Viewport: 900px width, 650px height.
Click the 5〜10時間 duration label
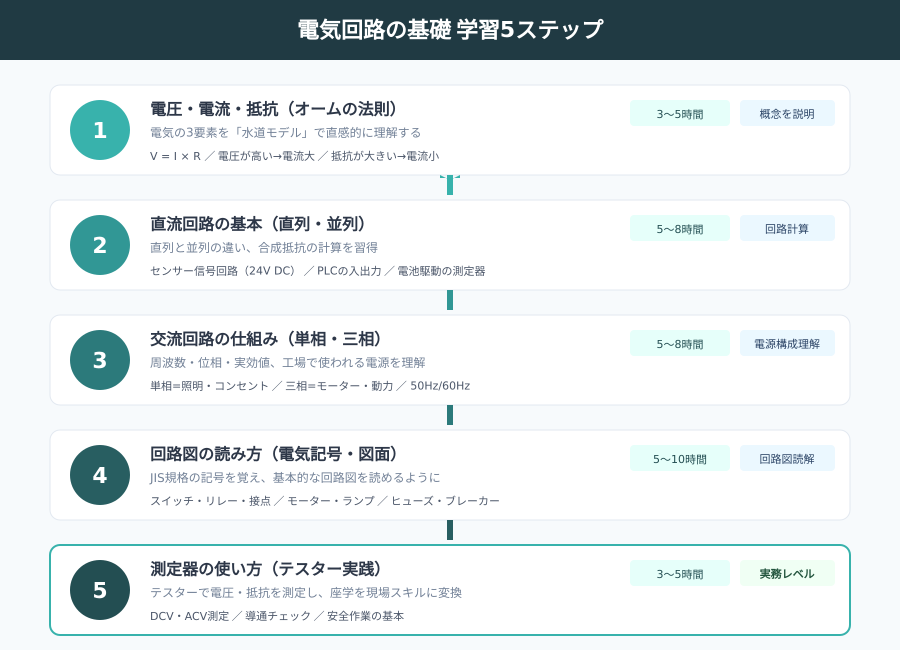tap(679, 459)
